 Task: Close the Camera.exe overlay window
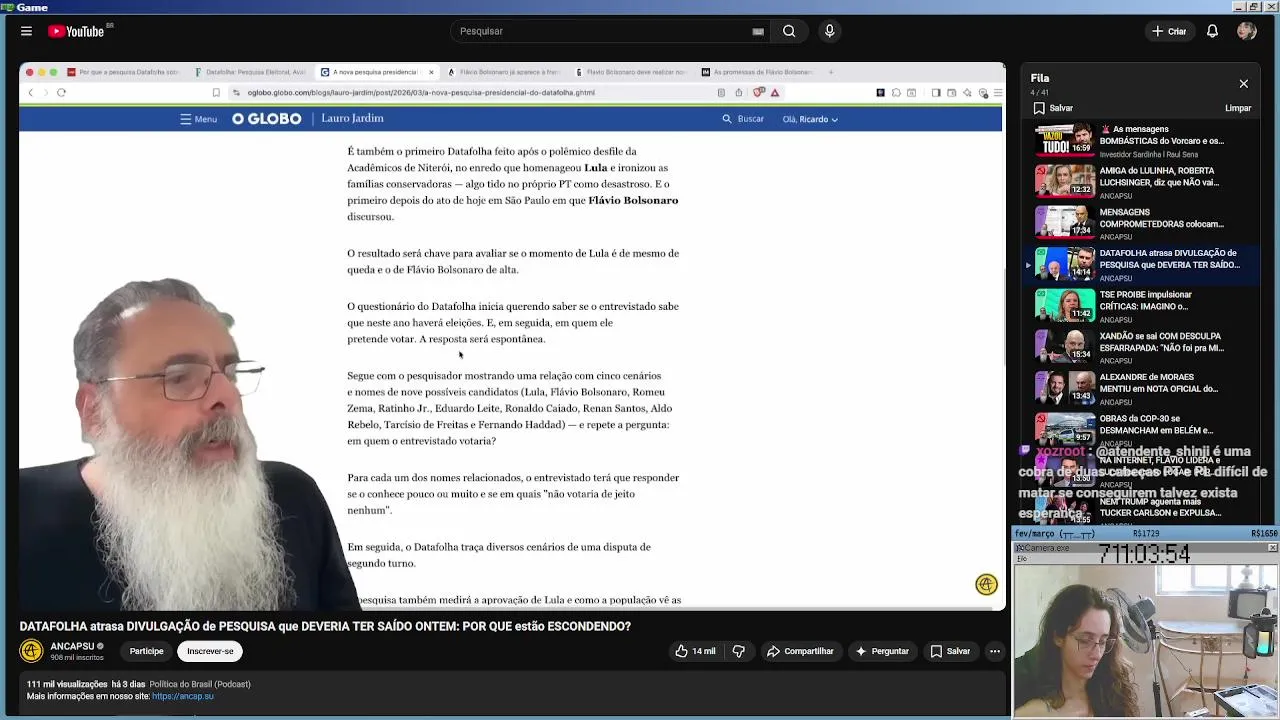tap(1272, 548)
